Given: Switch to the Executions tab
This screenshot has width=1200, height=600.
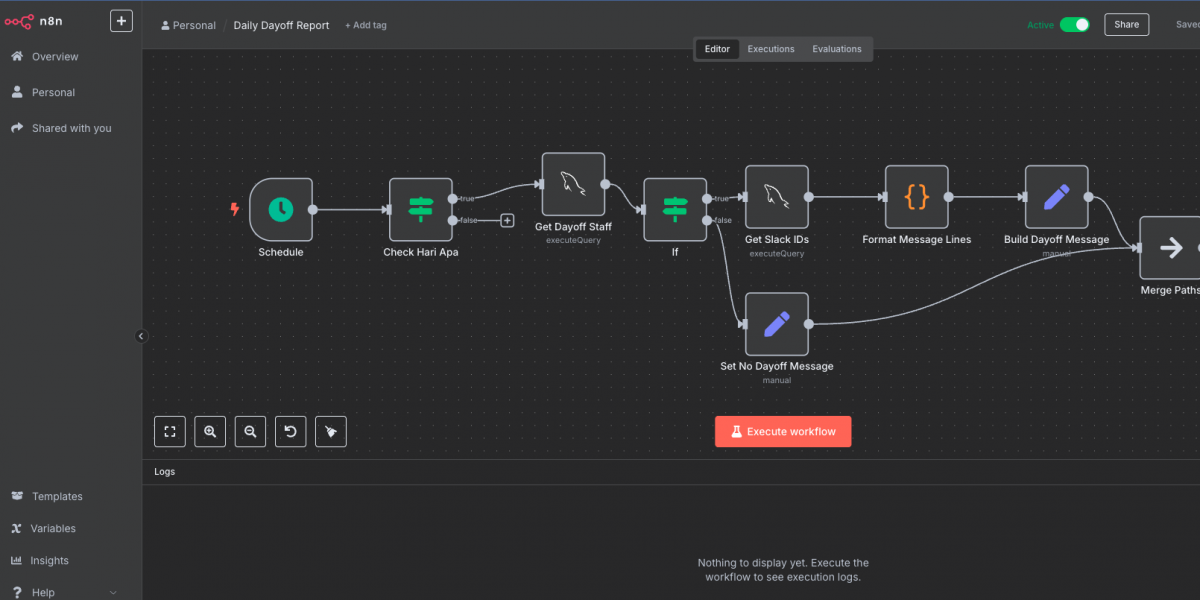Looking at the screenshot, I should click(771, 49).
